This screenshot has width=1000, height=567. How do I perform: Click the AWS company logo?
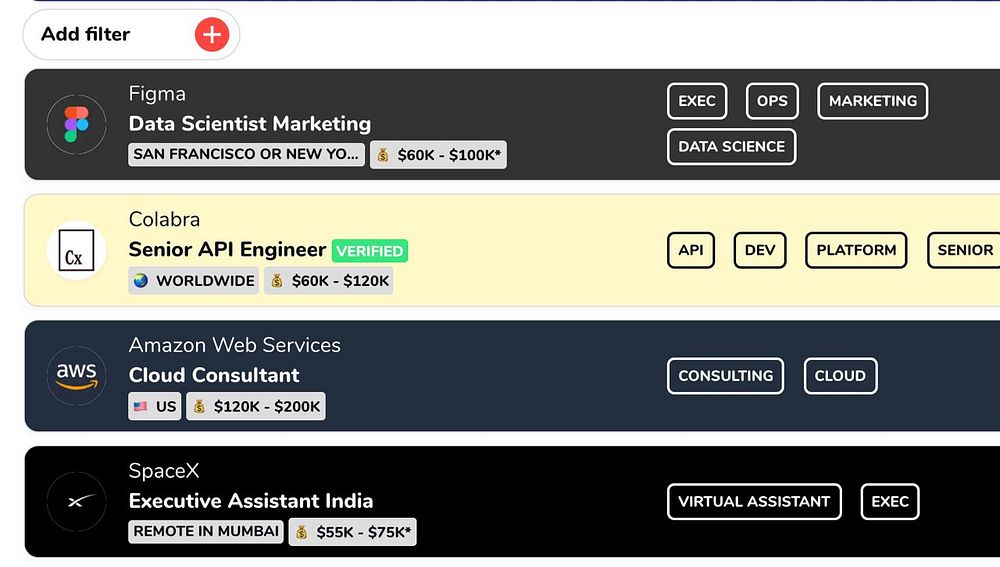click(77, 376)
